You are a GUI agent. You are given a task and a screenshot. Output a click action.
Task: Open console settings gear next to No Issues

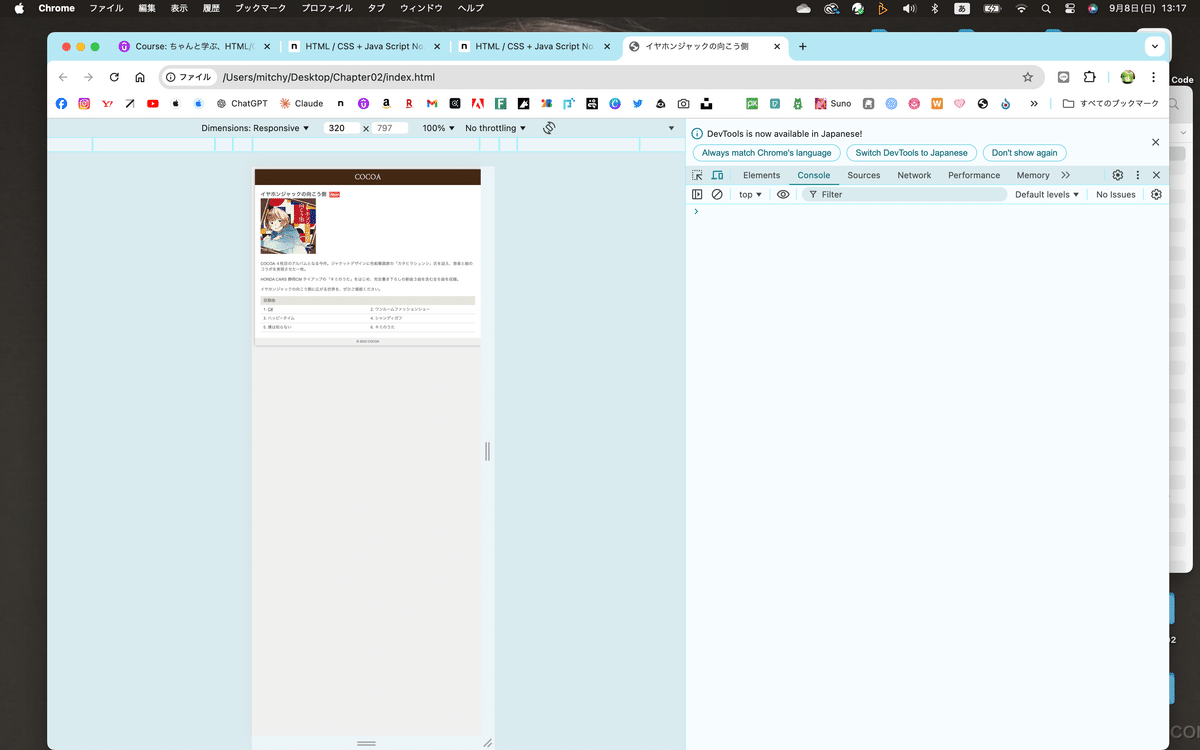(x=1156, y=194)
